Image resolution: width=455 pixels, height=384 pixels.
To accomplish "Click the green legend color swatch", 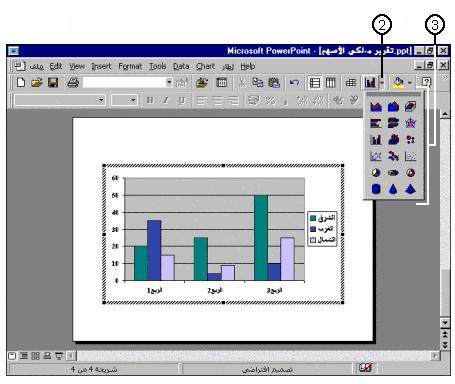I will 313,218.
